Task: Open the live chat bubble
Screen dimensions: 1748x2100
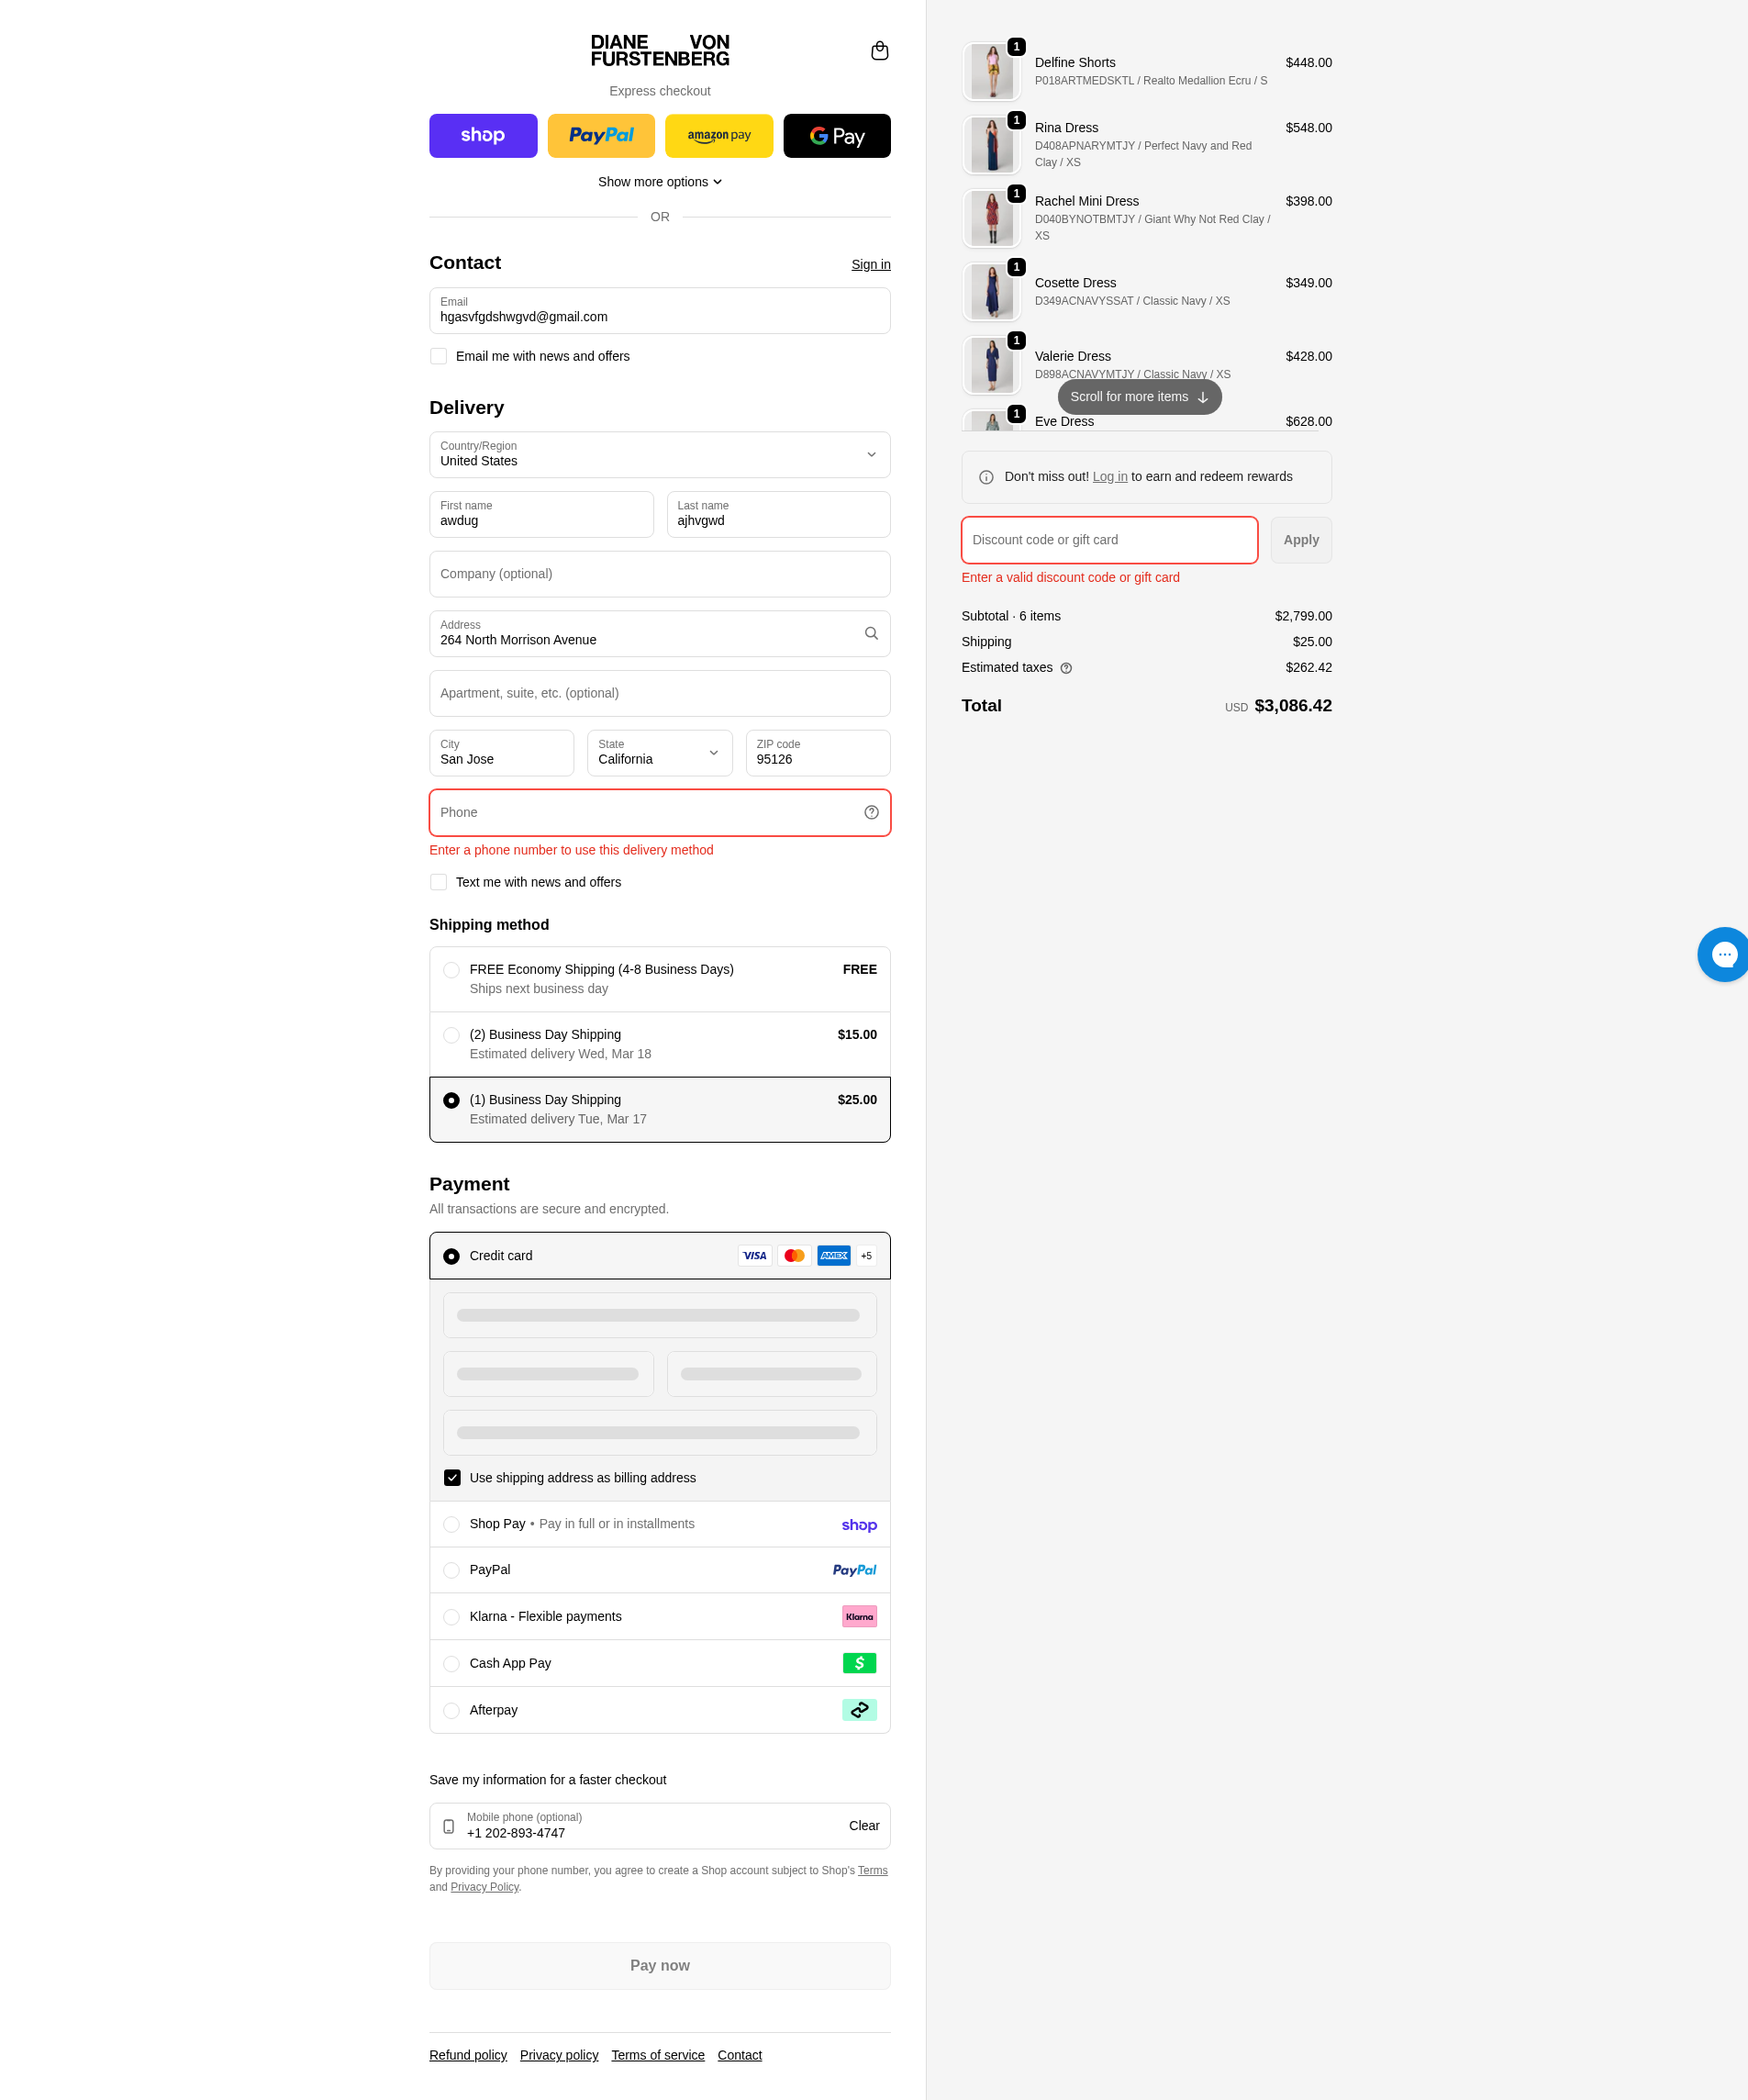Action: [1723, 955]
